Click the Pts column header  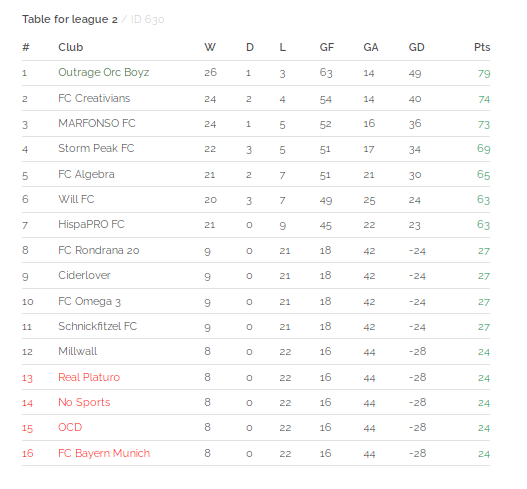click(482, 47)
